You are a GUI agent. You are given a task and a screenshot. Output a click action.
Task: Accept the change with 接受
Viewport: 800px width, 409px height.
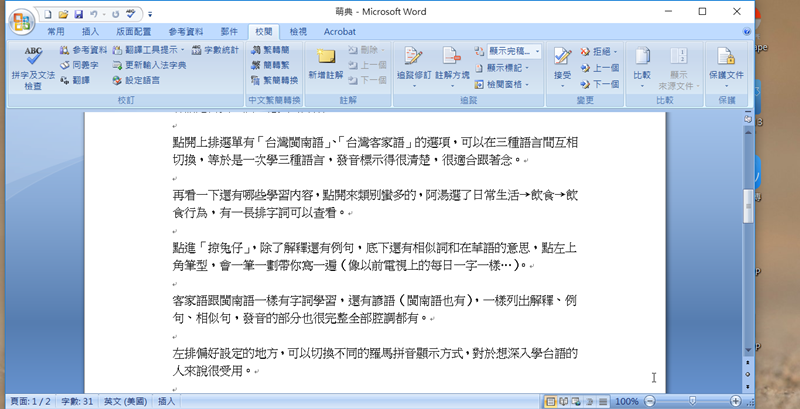562,61
